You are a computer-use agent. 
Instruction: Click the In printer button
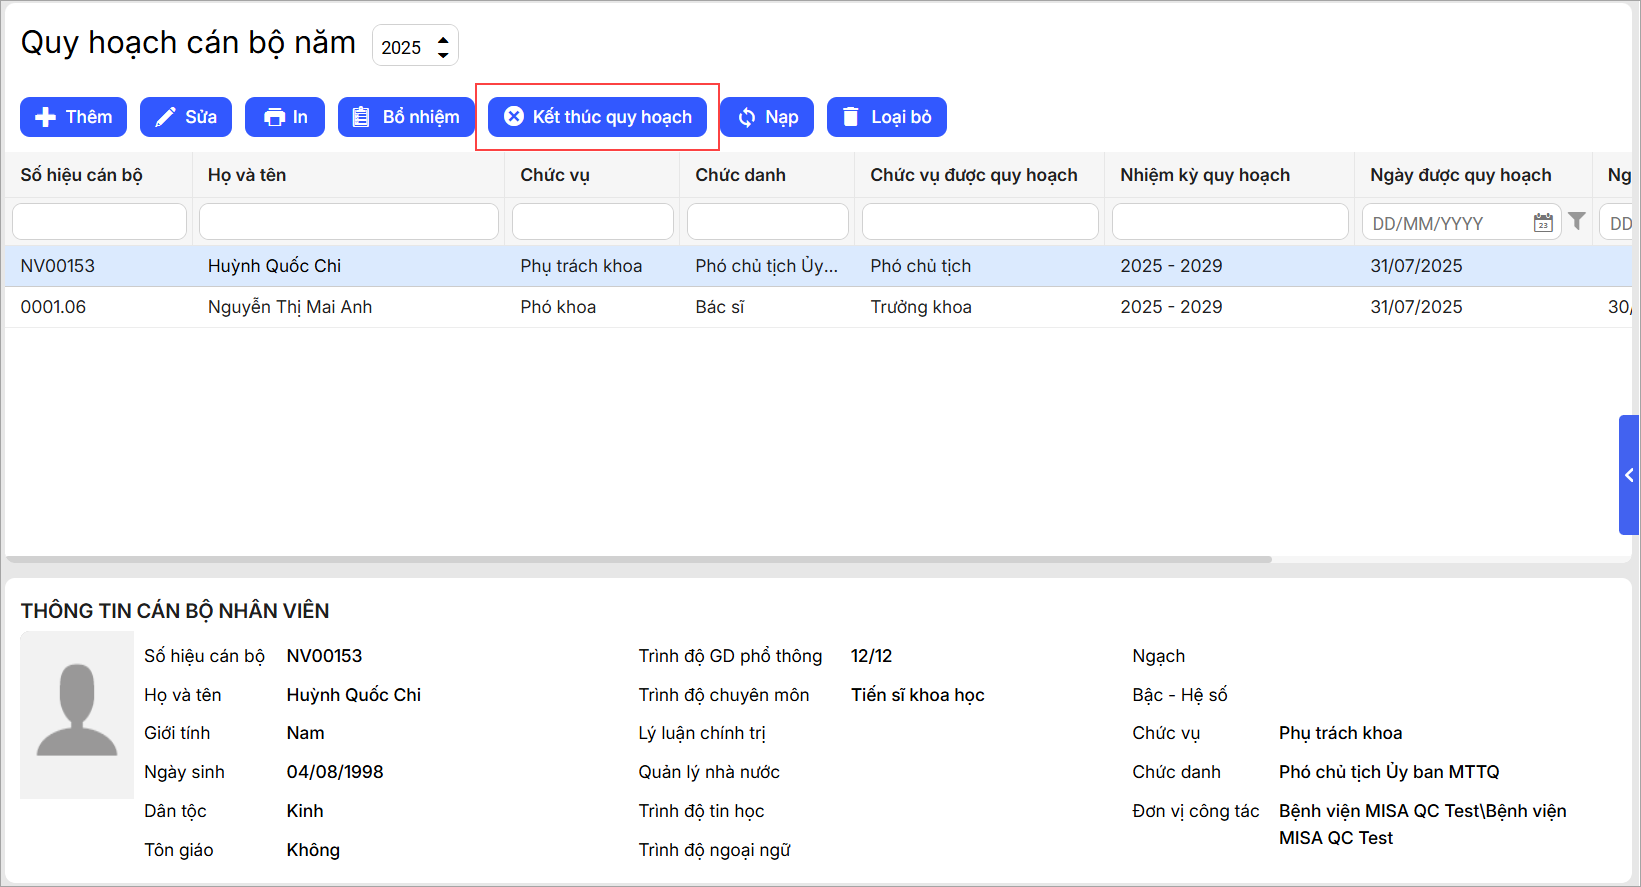click(285, 117)
